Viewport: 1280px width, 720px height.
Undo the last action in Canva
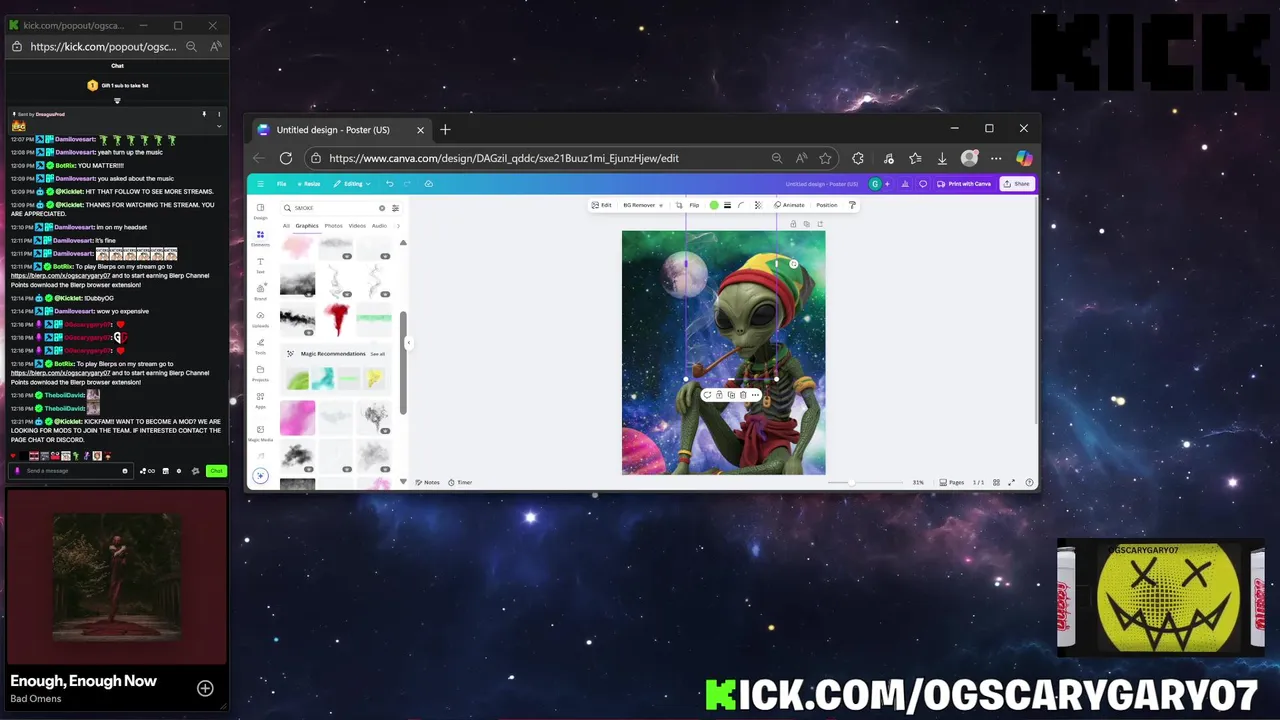390,184
